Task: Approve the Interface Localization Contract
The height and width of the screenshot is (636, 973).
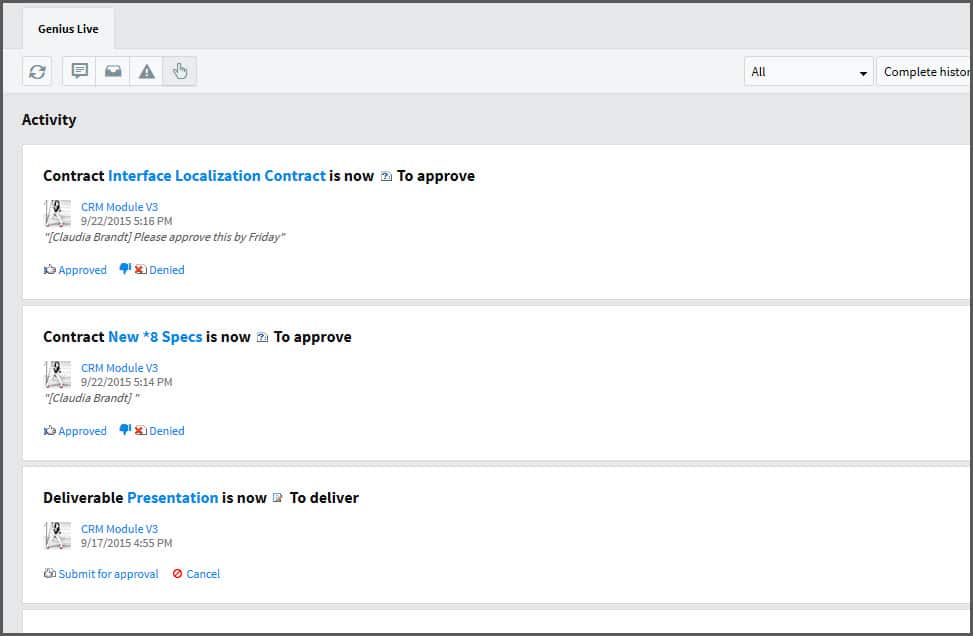Action: (76, 270)
